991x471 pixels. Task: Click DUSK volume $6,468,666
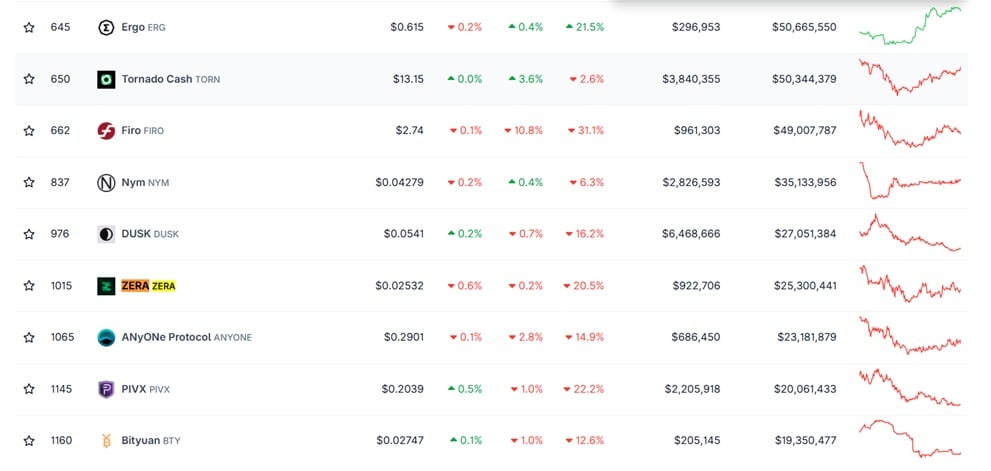pyautogui.click(x=691, y=234)
